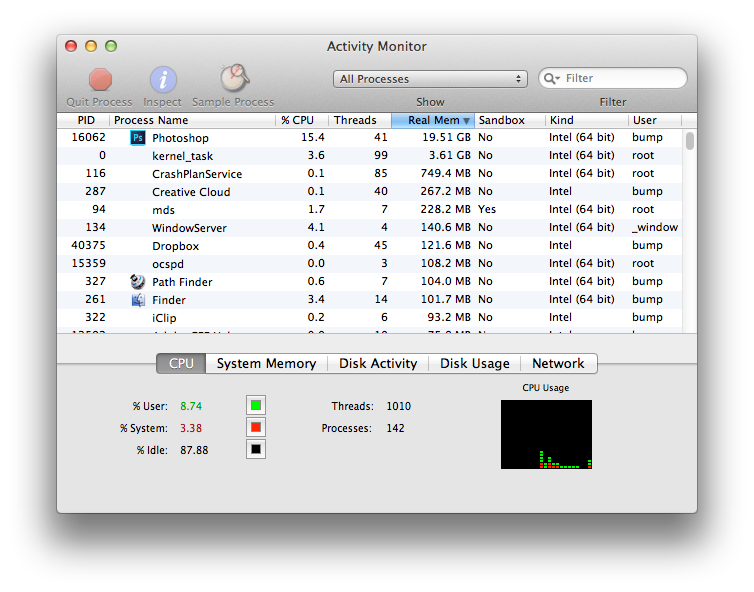Select the WindowServer process row

click(x=369, y=227)
